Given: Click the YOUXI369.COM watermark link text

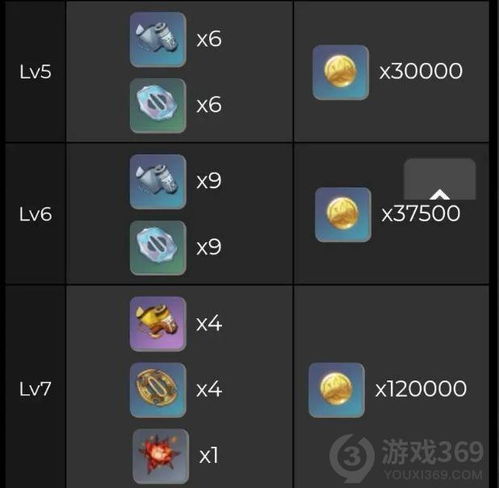Looking at the screenshot, I should pos(433,475).
